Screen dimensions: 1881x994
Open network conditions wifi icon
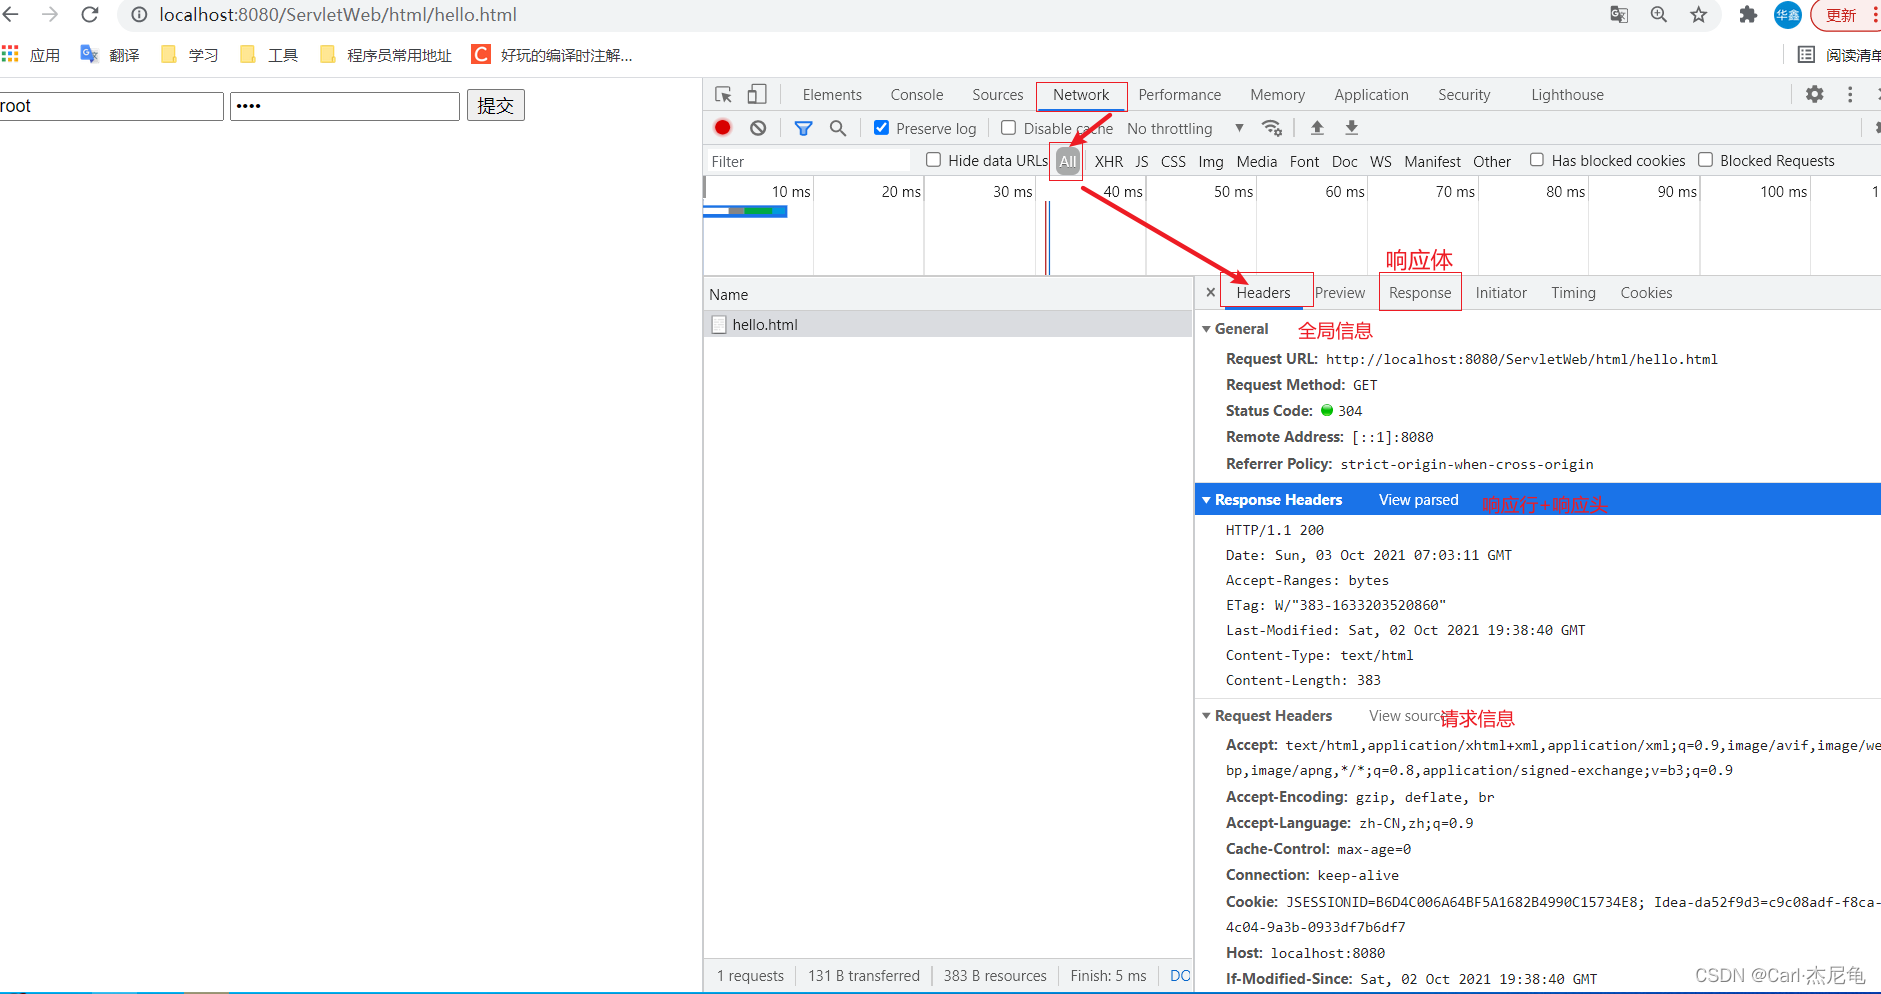1272,128
